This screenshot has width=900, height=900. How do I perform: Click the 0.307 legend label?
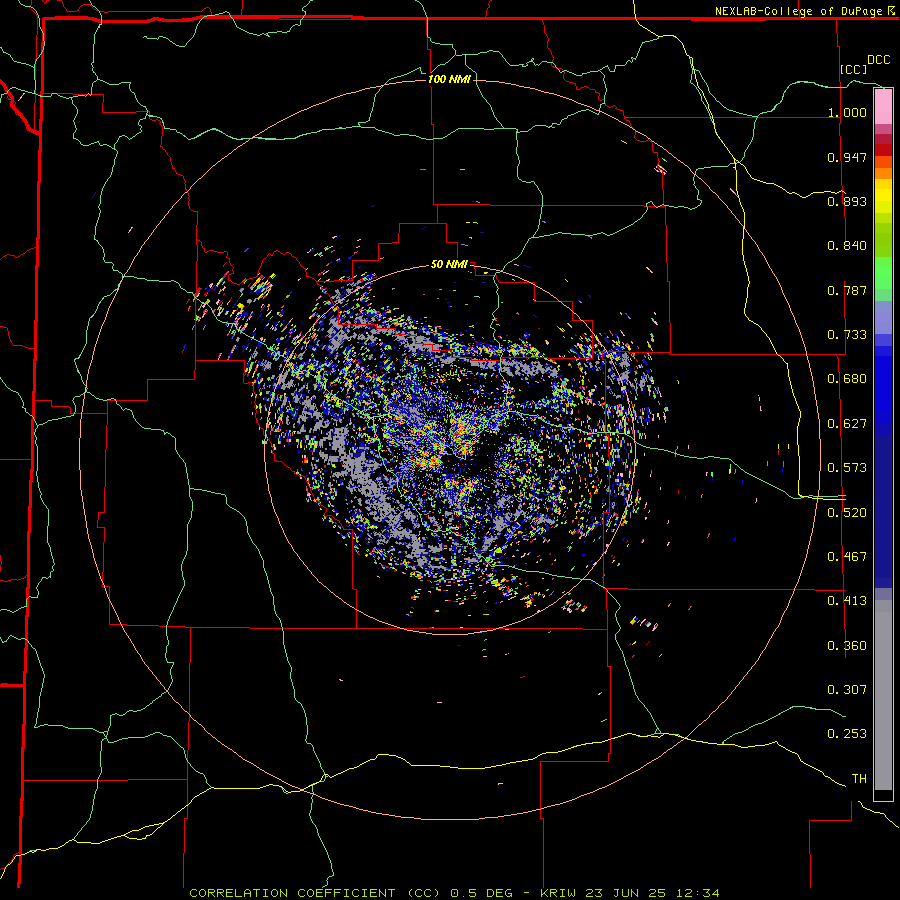(x=847, y=690)
